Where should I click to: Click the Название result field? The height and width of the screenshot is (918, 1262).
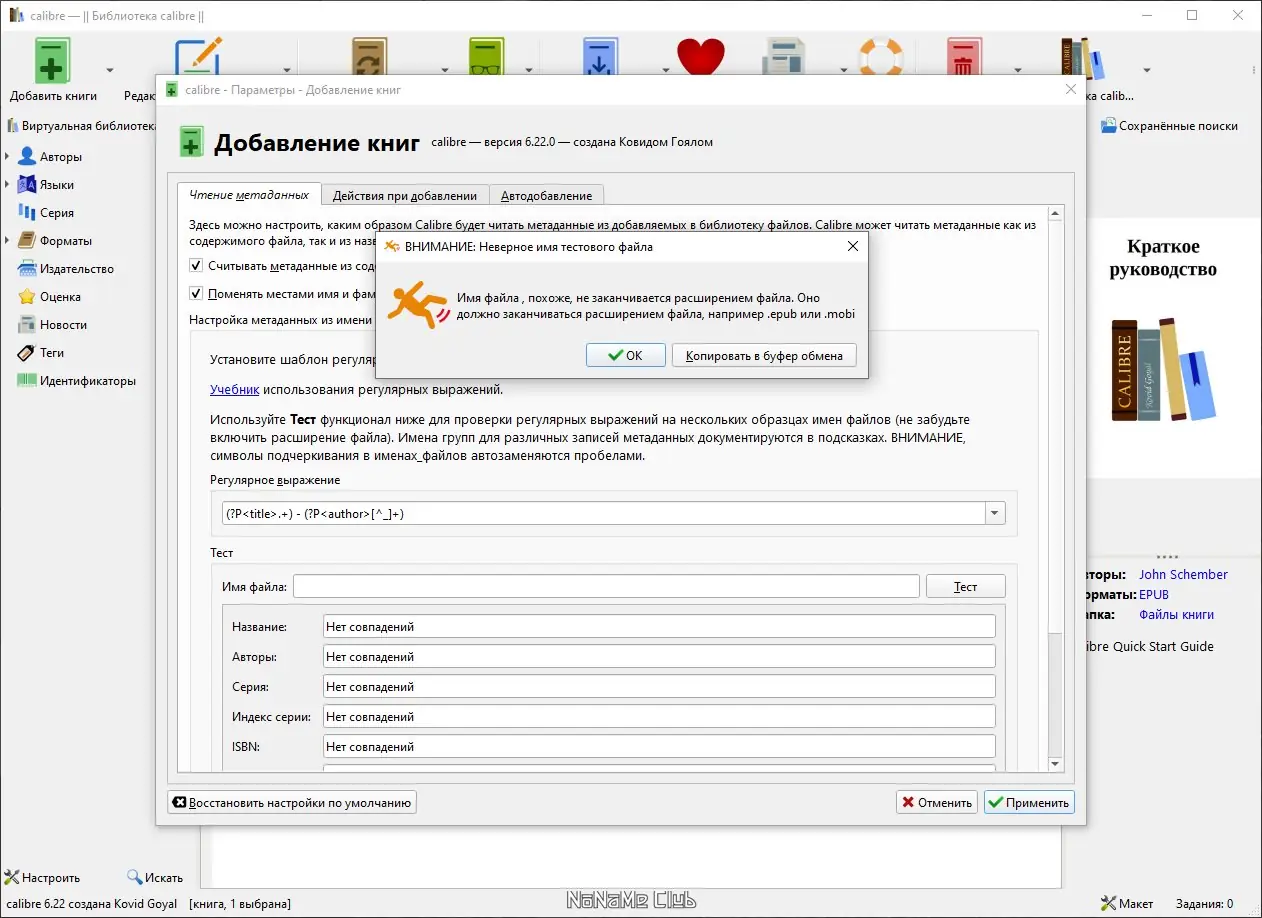coord(659,626)
